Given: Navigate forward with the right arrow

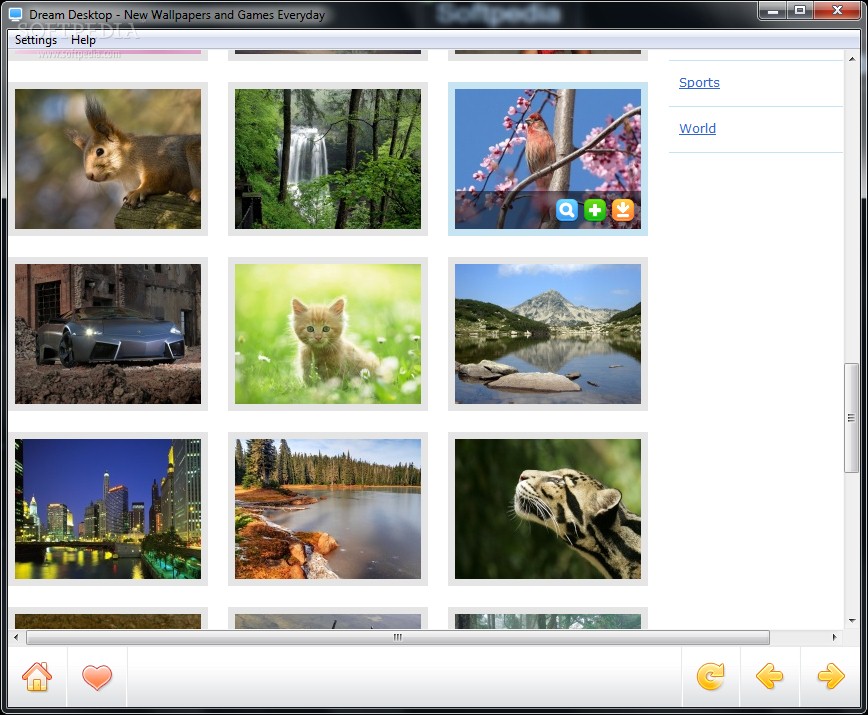Looking at the screenshot, I should (830, 676).
